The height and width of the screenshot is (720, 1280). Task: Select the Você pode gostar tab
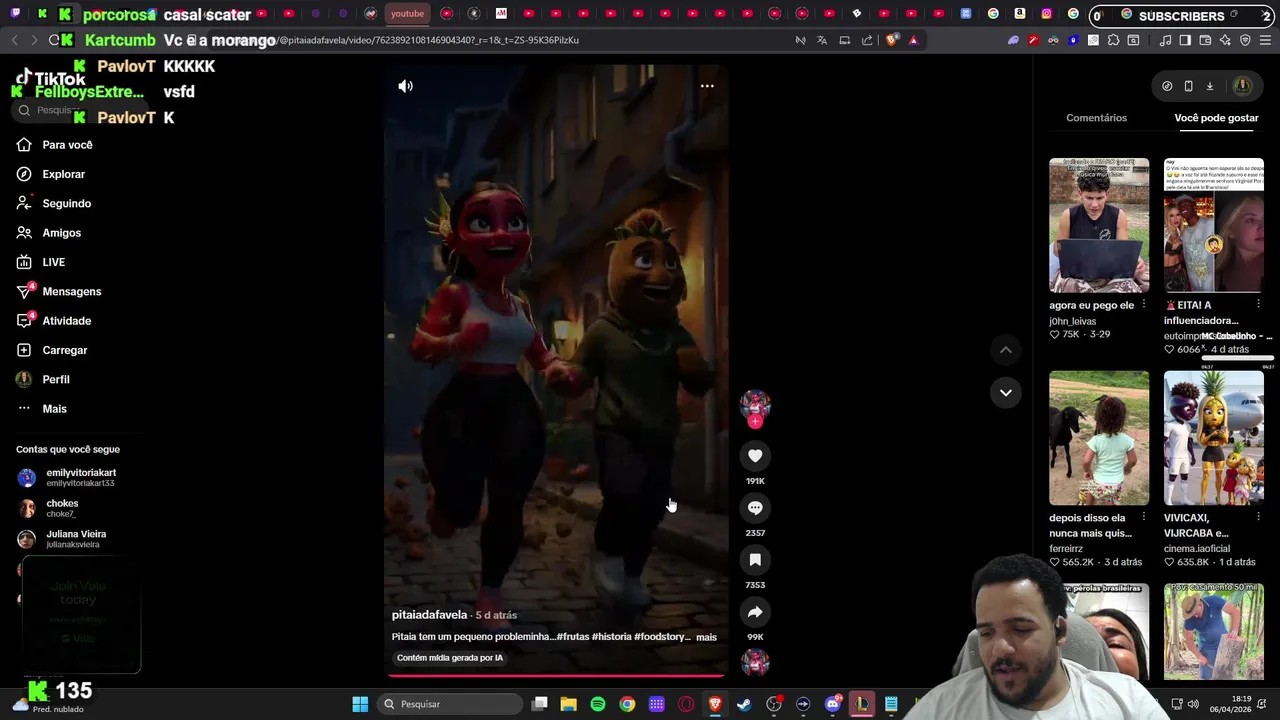[x=1216, y=118]
